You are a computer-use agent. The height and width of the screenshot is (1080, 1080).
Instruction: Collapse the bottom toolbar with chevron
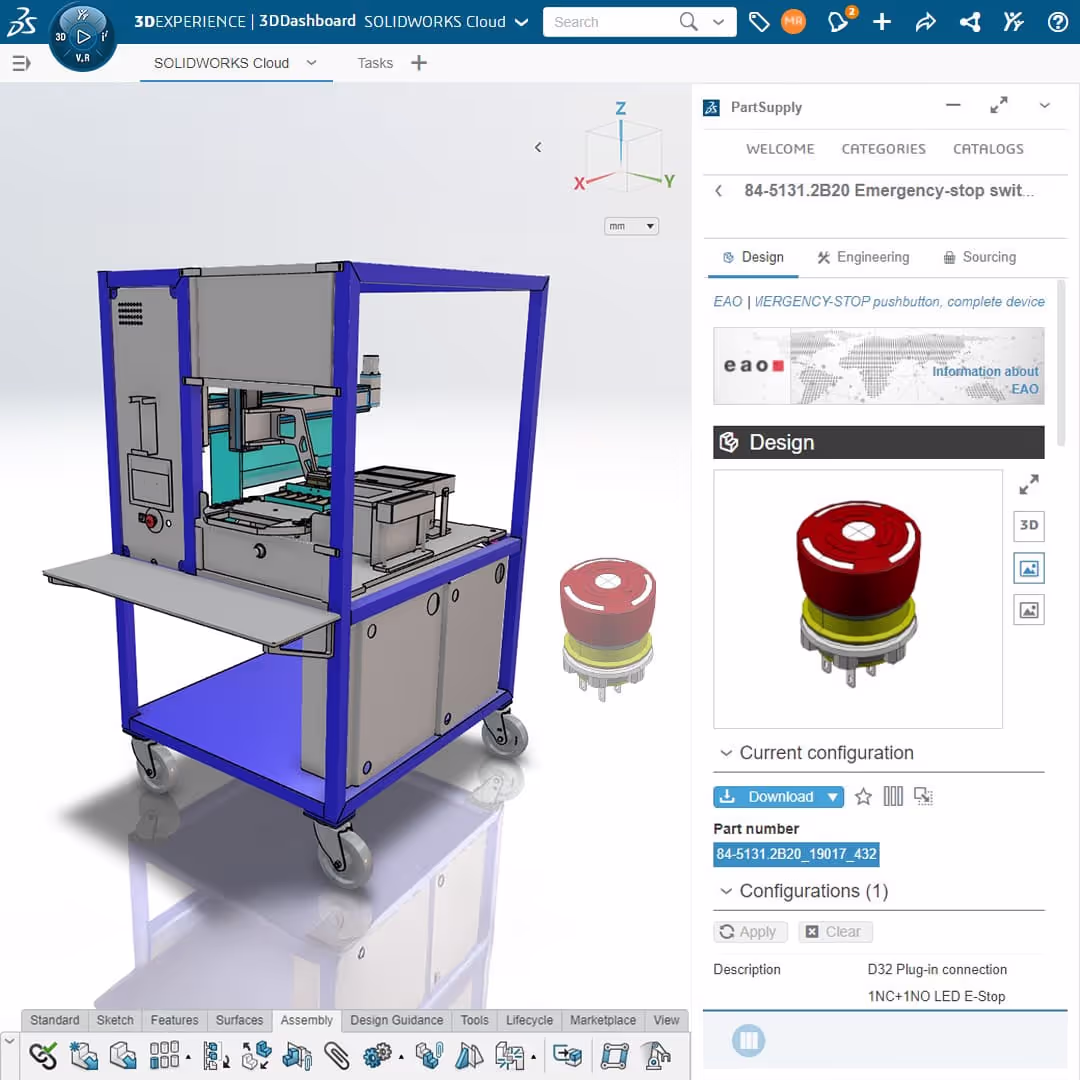point(10,1041)
